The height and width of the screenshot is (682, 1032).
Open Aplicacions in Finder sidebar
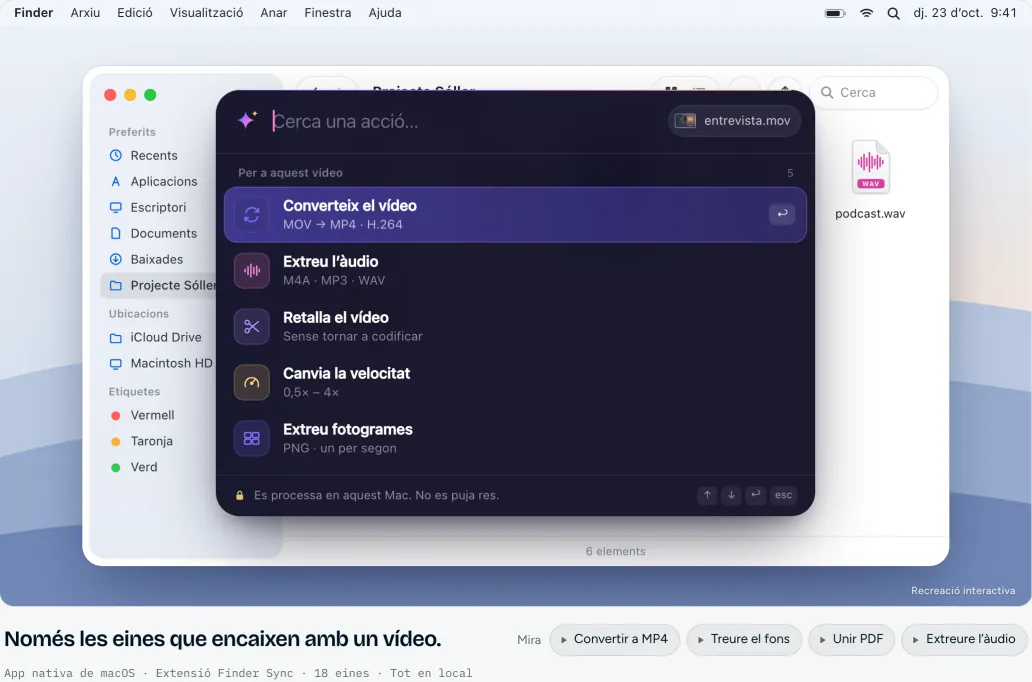coord(163,181)
